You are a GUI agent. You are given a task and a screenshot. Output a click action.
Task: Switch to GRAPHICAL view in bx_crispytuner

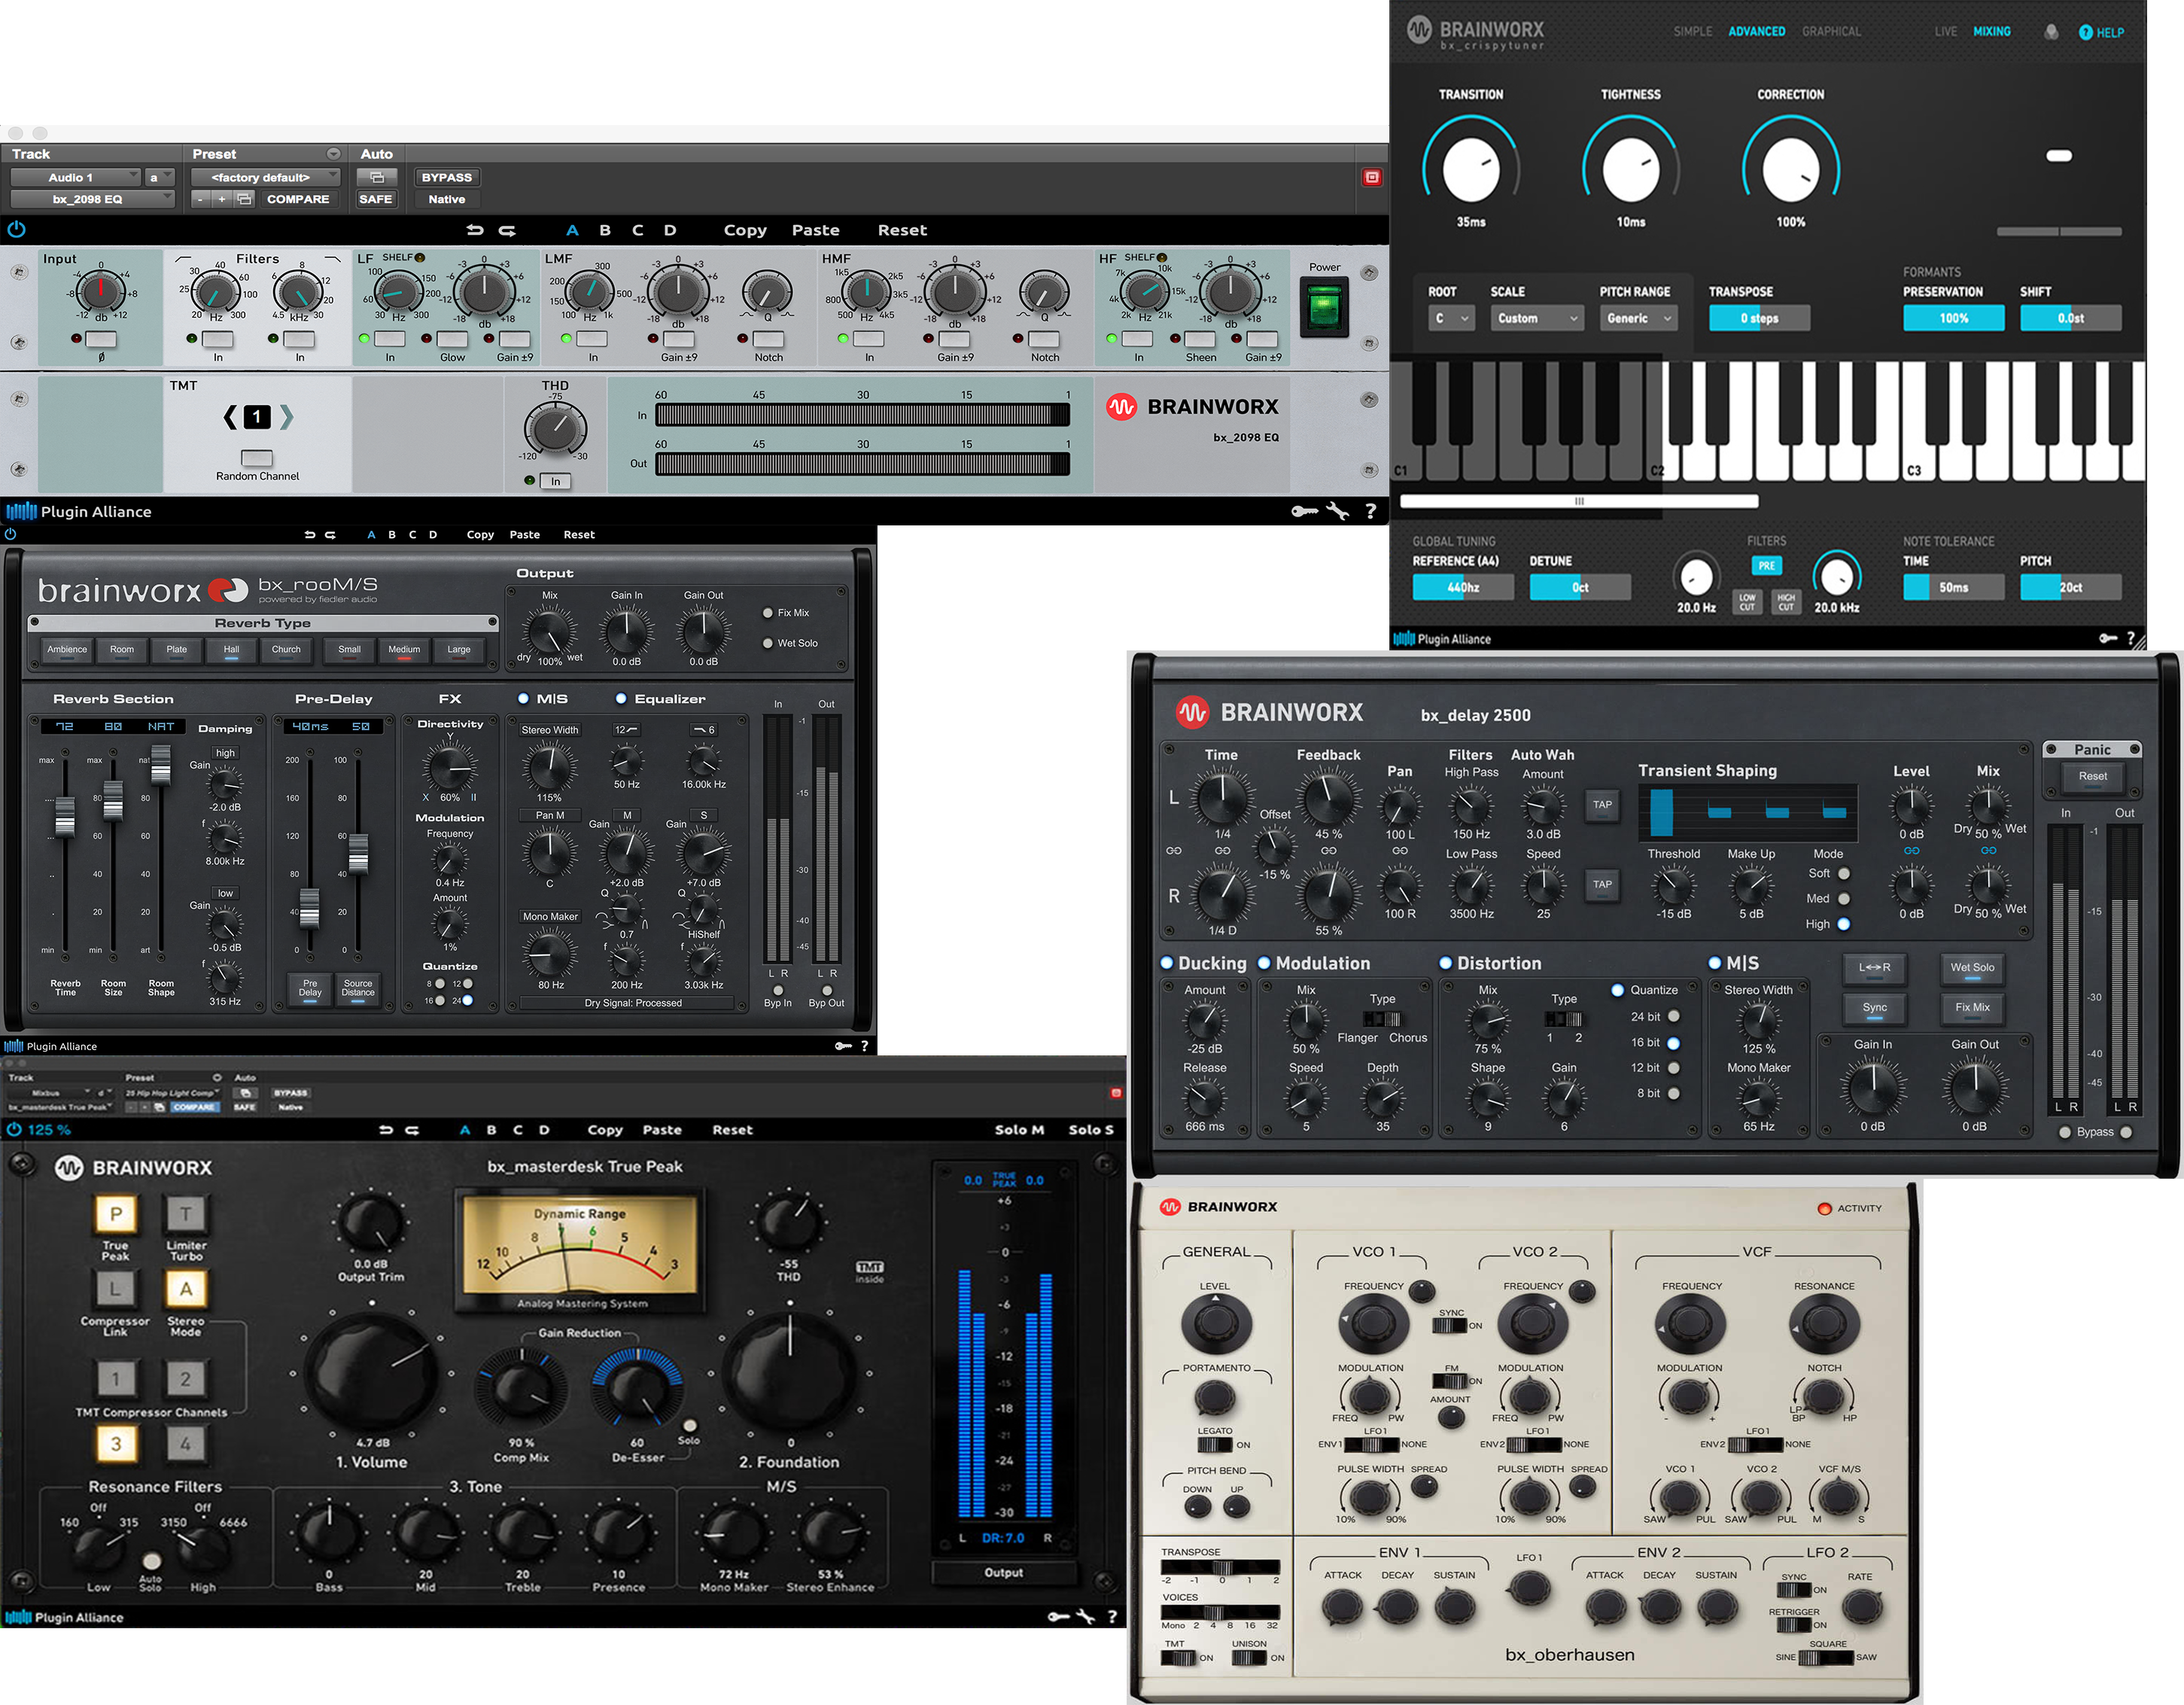[x=1831, y=32]
